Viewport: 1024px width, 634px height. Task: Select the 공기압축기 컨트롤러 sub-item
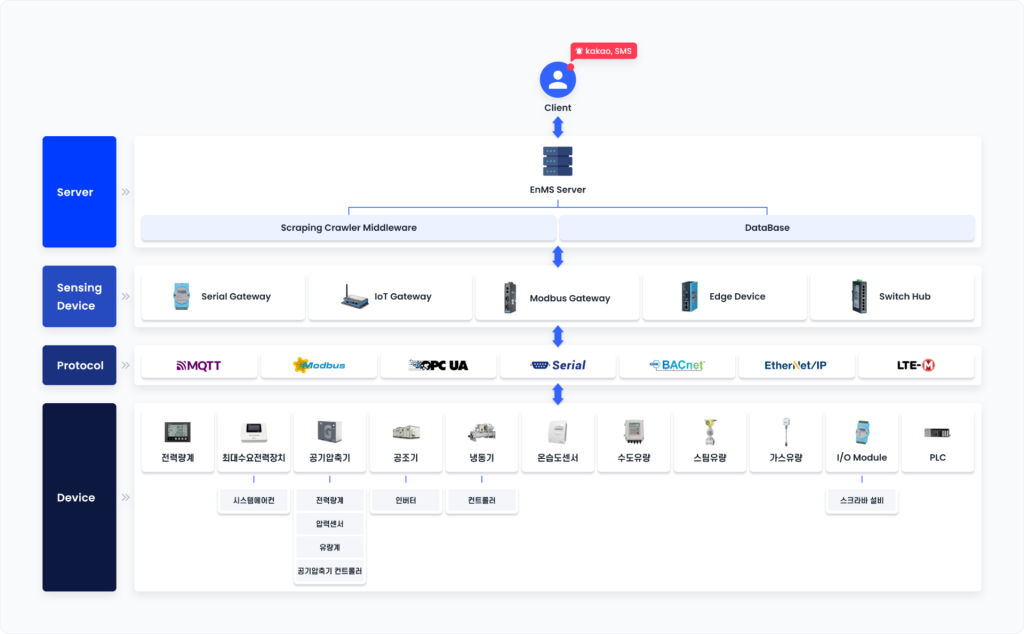(x=330, y=571)
